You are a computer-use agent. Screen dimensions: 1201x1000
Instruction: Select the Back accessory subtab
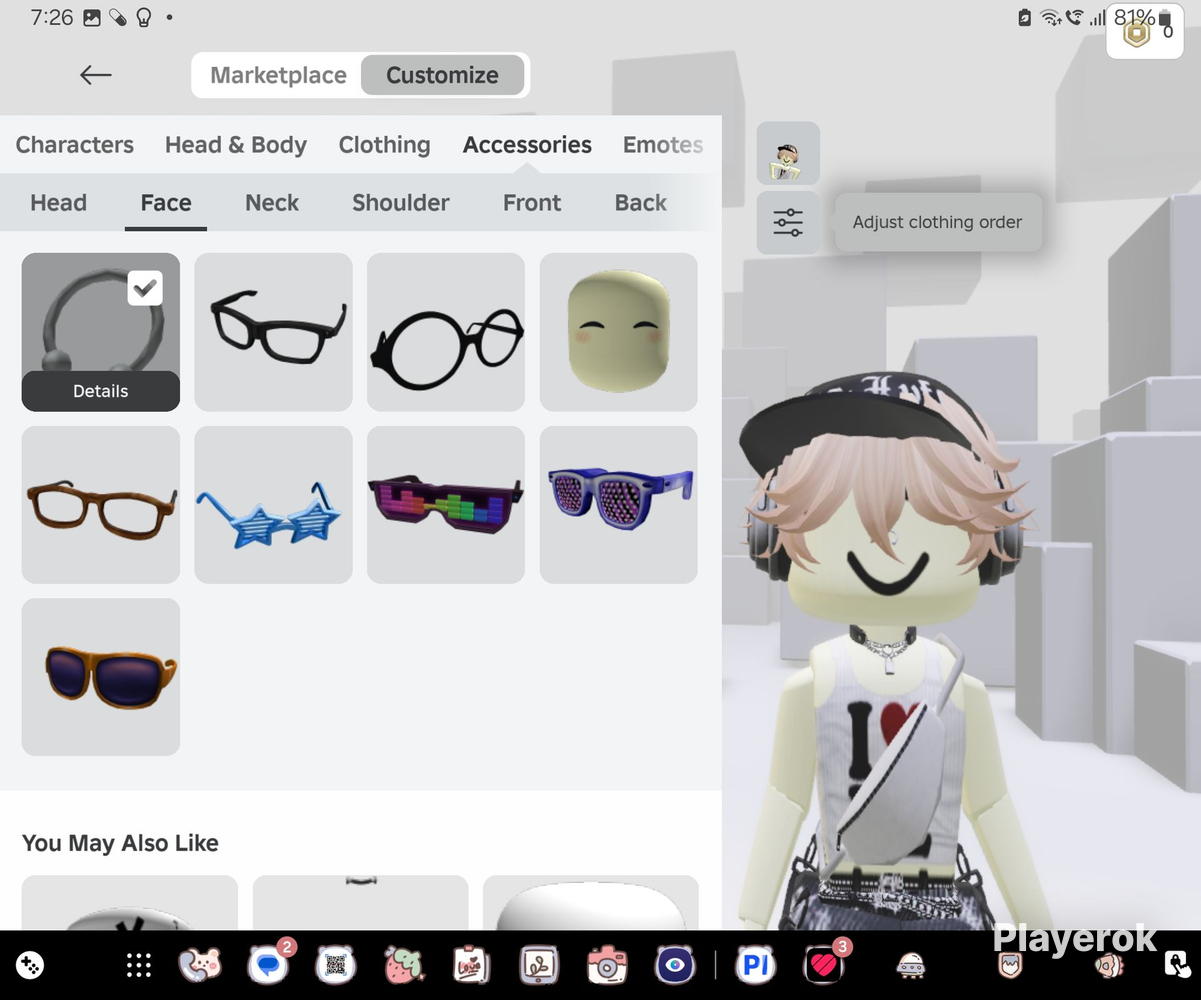click(641, 203)
